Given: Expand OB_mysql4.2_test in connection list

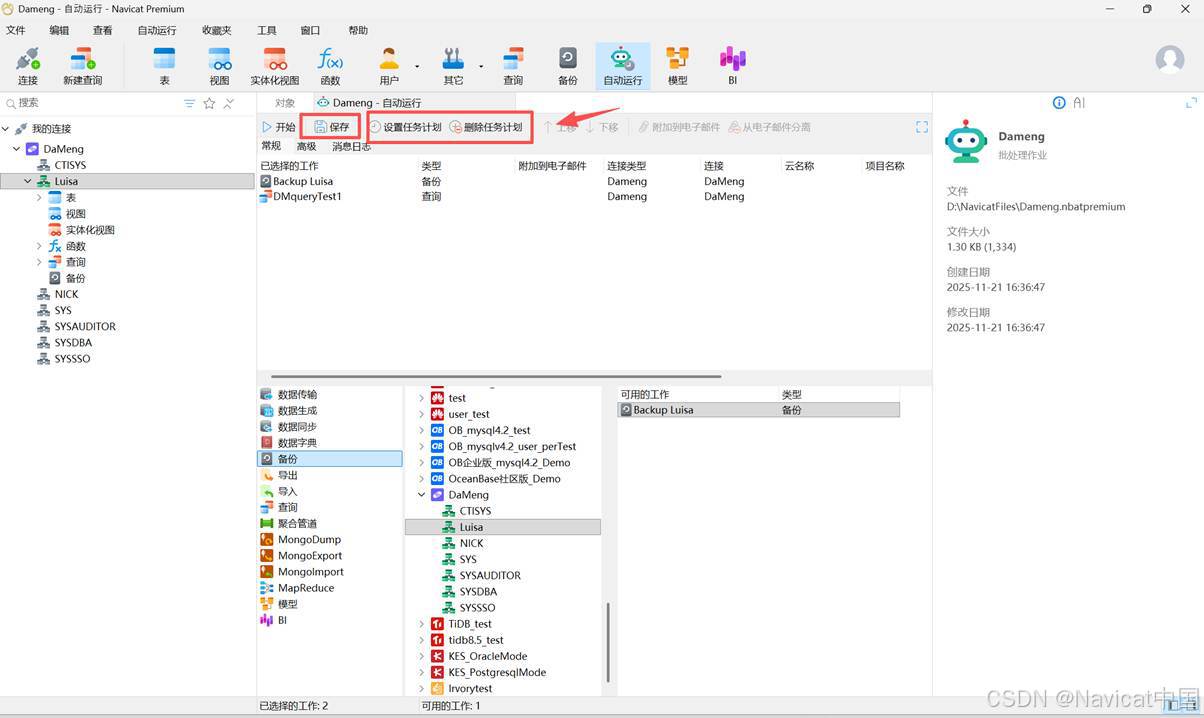Looking at the screenshot, I should click(x=422, y=431).
